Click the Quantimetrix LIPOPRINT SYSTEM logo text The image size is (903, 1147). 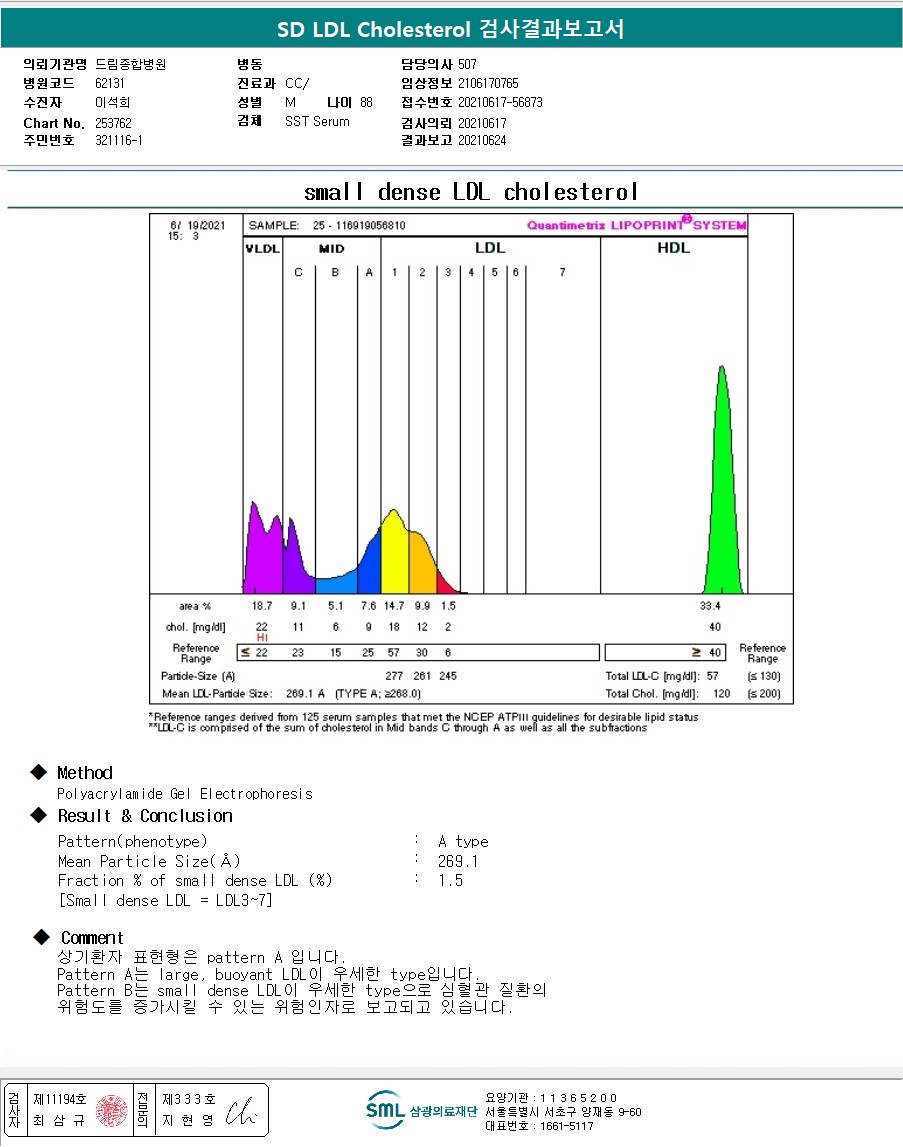click(637, 224)
